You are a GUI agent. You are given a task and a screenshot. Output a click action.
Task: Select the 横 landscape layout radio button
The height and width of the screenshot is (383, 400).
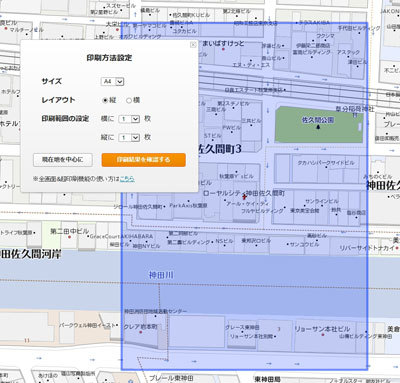[x=129, y=100]
